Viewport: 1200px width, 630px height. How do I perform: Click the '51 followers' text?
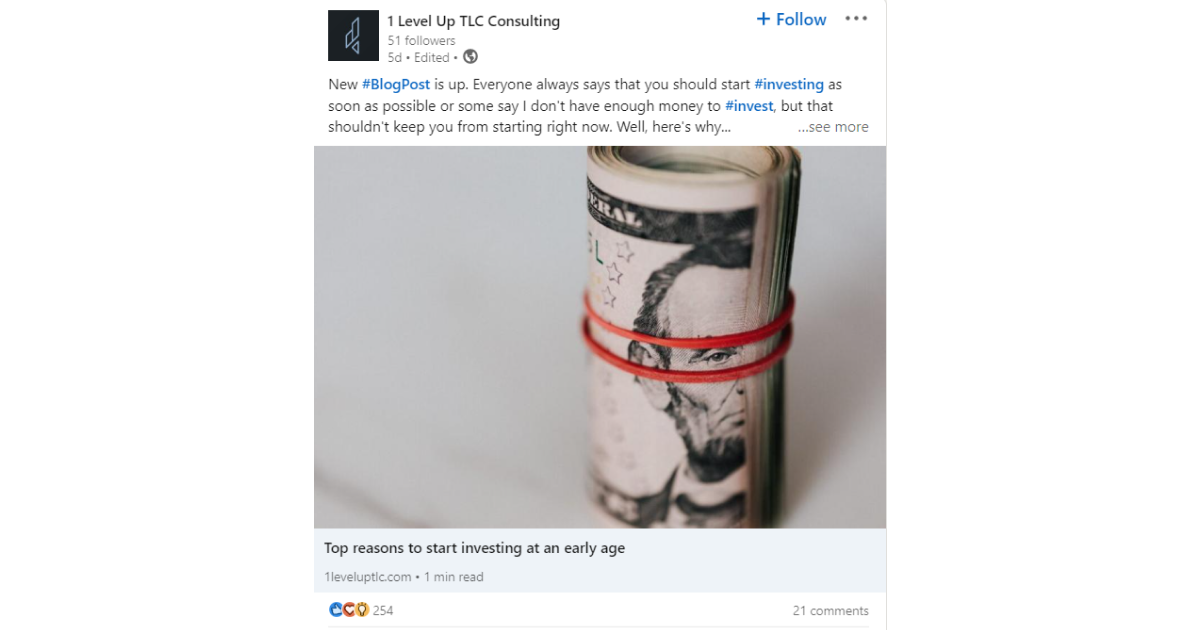click(422, 41)
